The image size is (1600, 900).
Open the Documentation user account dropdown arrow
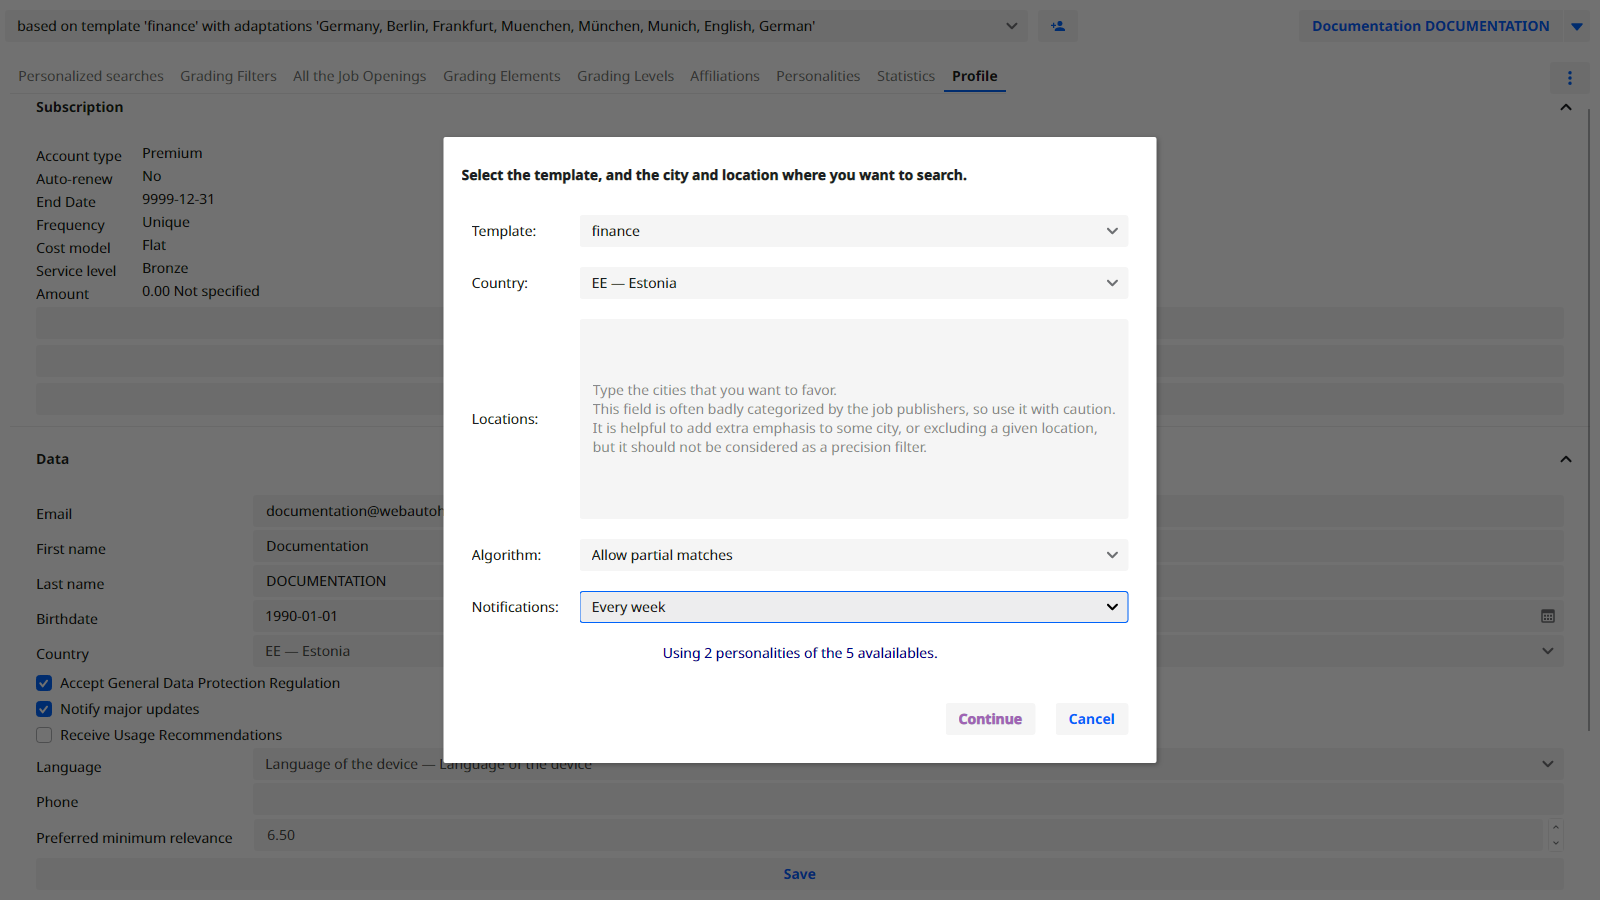tap(1576, 27)
